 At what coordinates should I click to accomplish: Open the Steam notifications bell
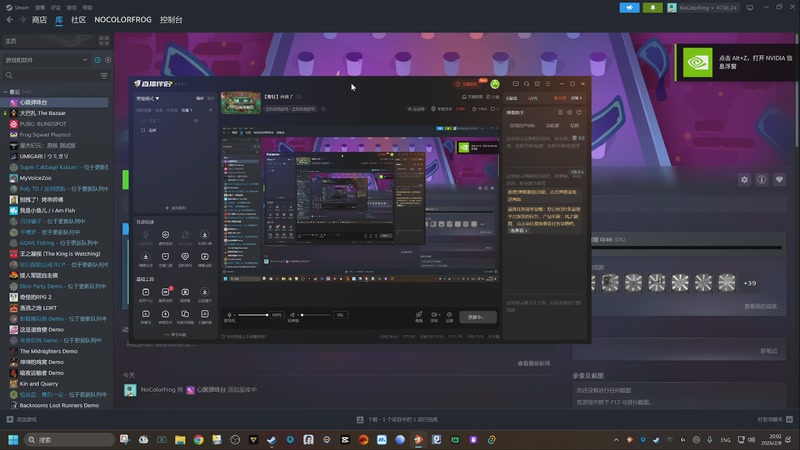653,8
